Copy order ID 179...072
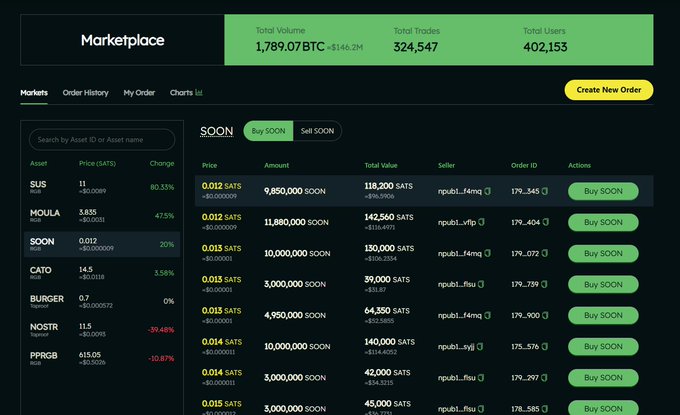The image size is (680, 415). tap(545, 253)
